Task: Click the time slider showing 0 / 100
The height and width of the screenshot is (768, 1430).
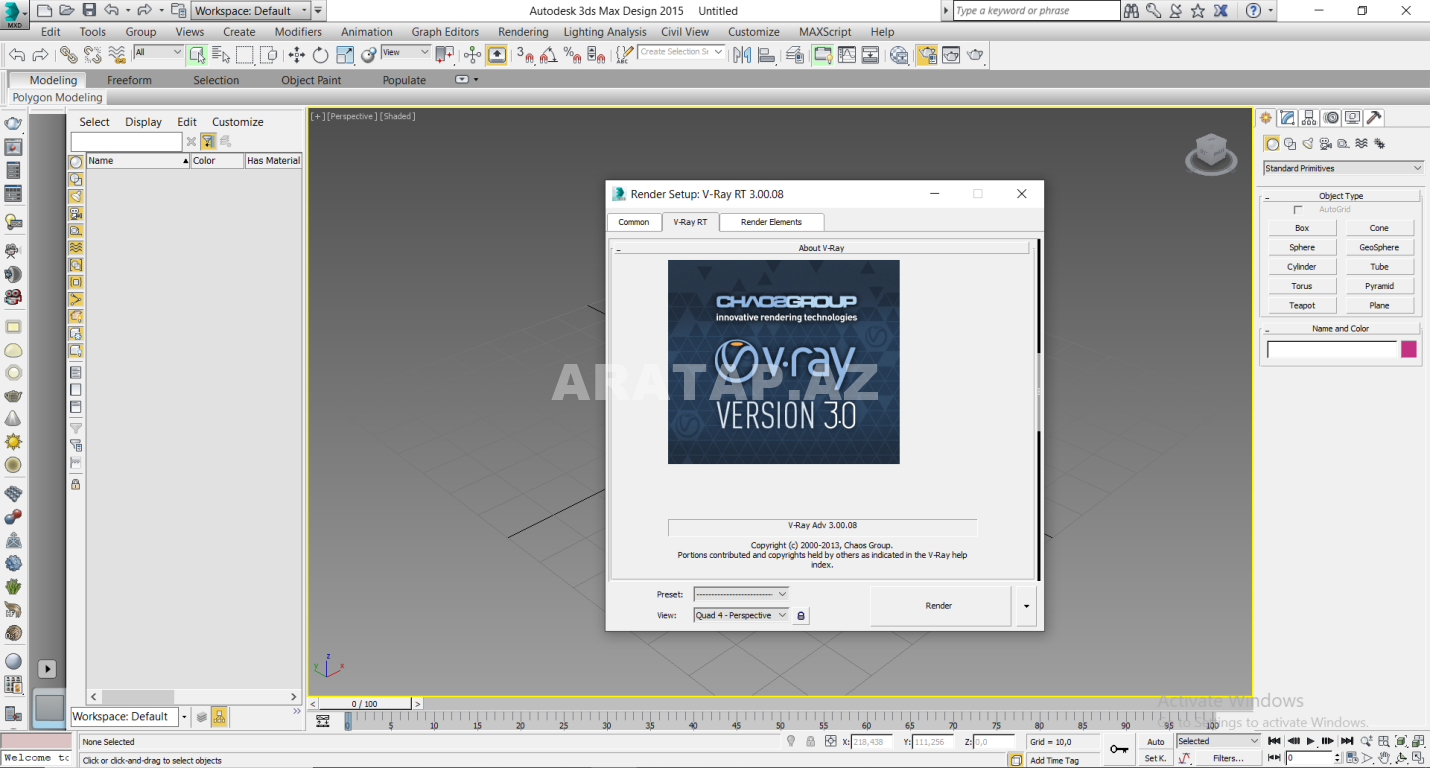Action: (x=363, y=704)
